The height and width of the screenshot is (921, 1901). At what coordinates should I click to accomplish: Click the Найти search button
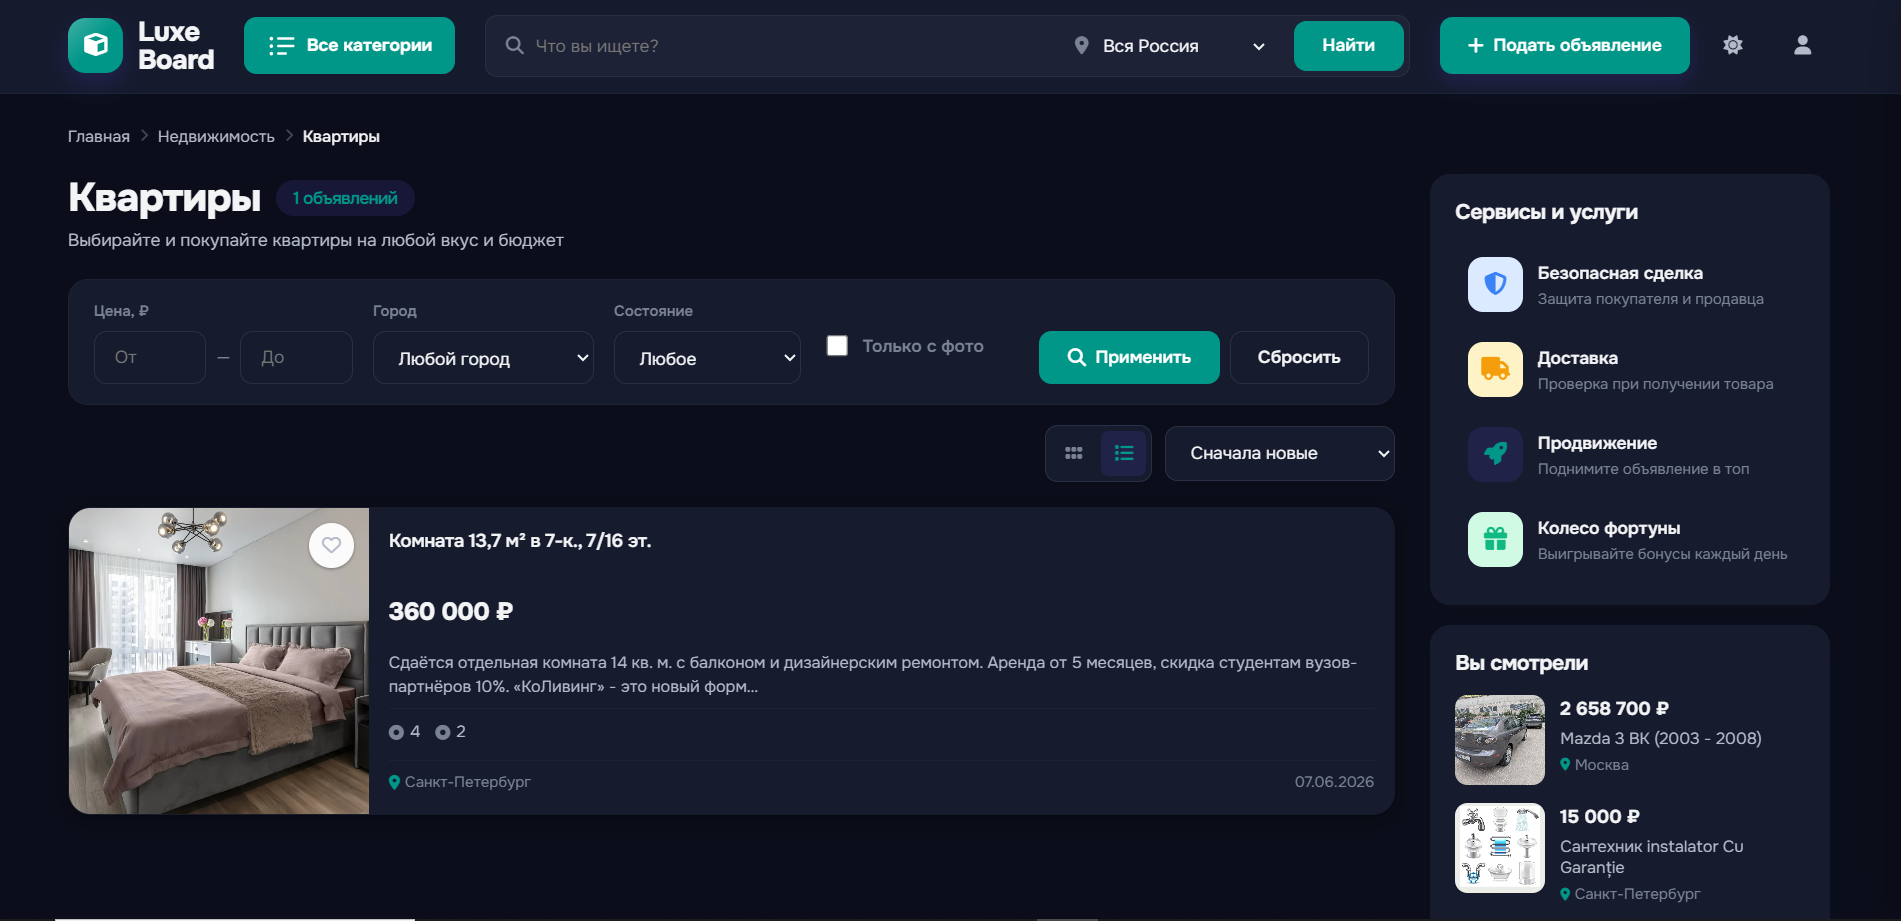1348,45
